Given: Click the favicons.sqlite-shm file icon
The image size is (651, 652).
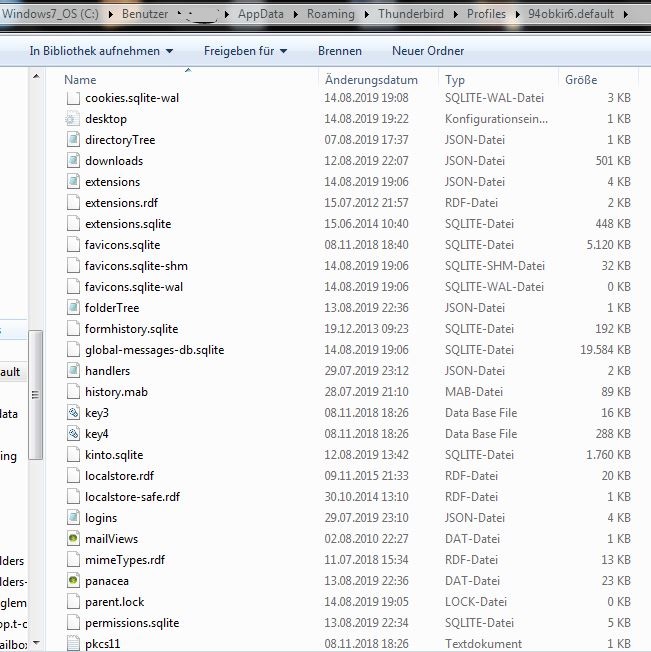Looking at the screenshot, I should [73, 266].
